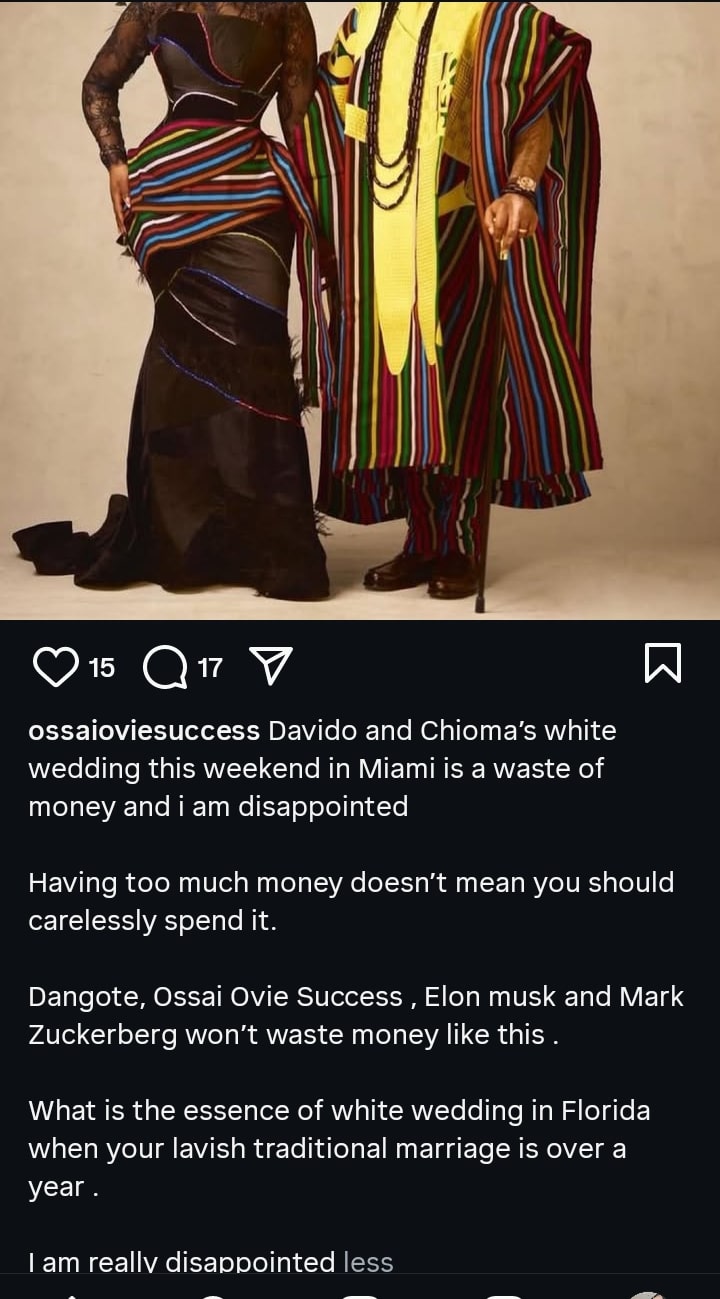Screen dimensions: 720x1299
Task: Tap the man's brown shoes in the photo
Action: tap(420, 575)
